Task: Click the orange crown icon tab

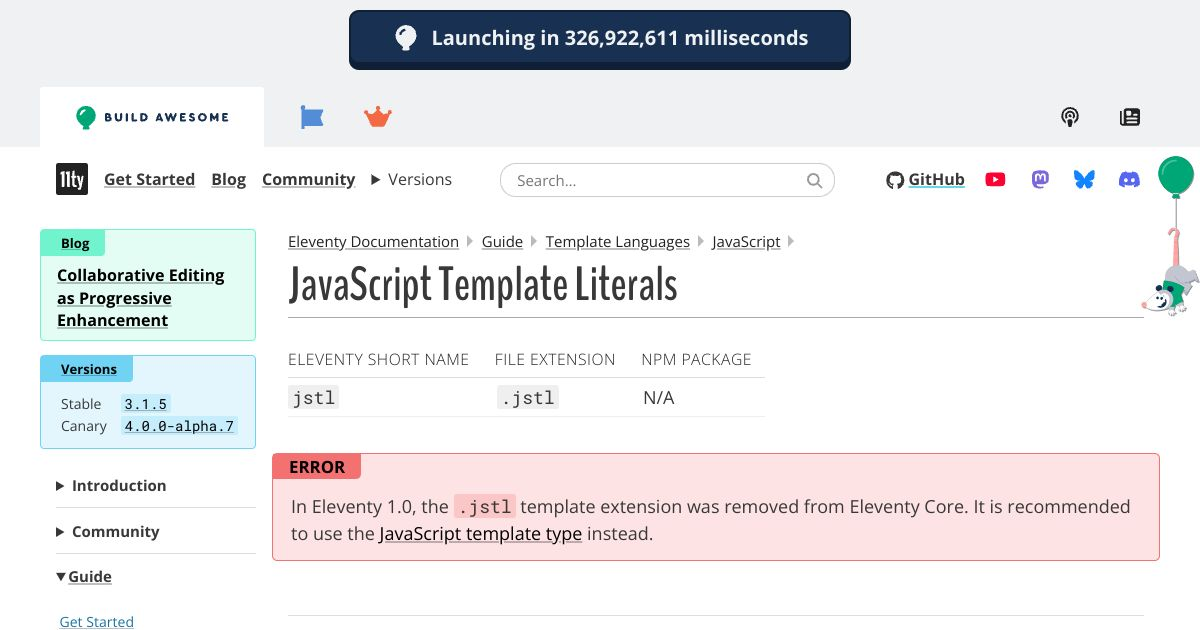Action: (377, 117)
